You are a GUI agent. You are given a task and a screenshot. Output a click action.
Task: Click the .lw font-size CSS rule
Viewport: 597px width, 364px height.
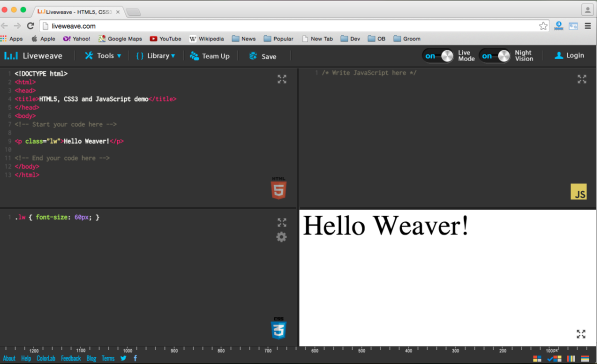tap(57, 217)
